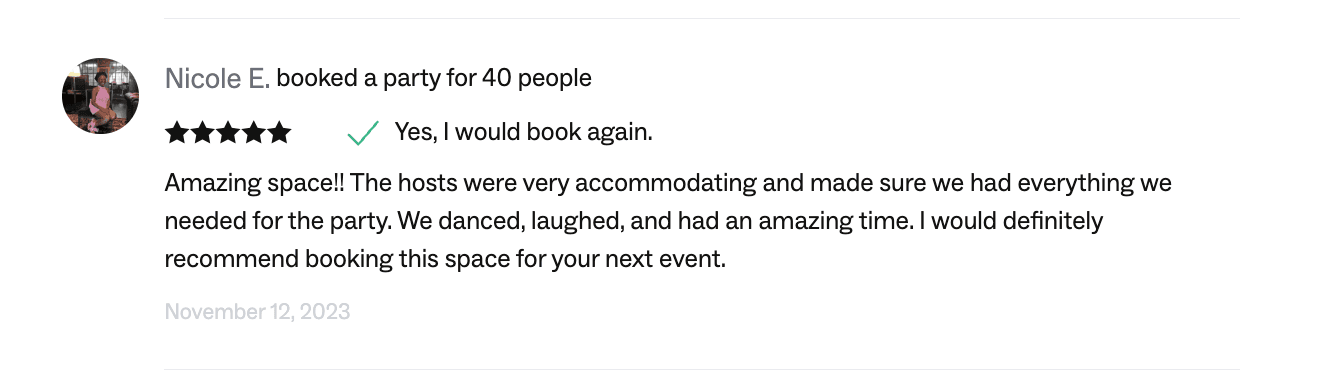The height and width of the screenshot is (380, 1318).
Task: Select the fourth rating star
Action: (x=253, y=132)
